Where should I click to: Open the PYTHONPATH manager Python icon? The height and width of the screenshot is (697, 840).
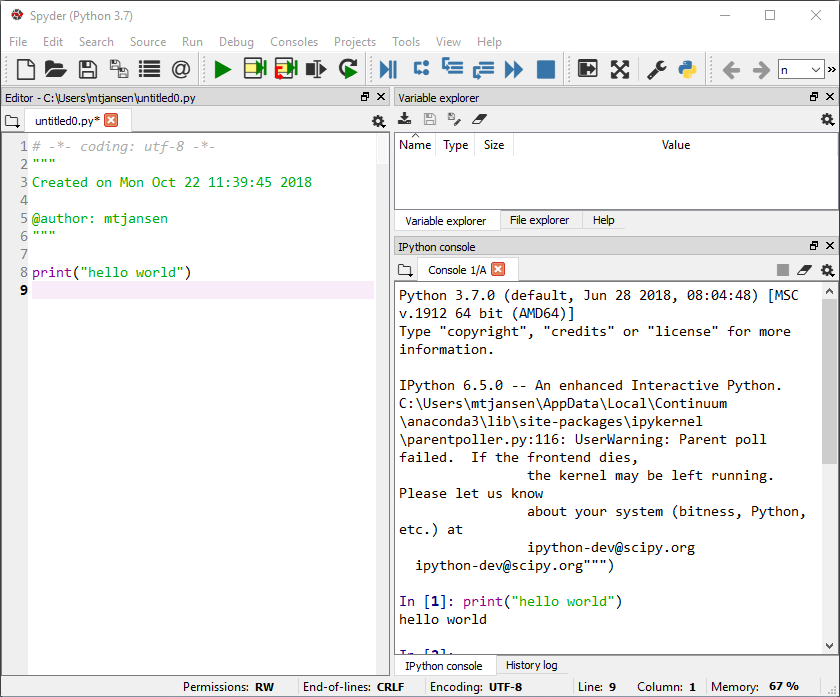686,69
